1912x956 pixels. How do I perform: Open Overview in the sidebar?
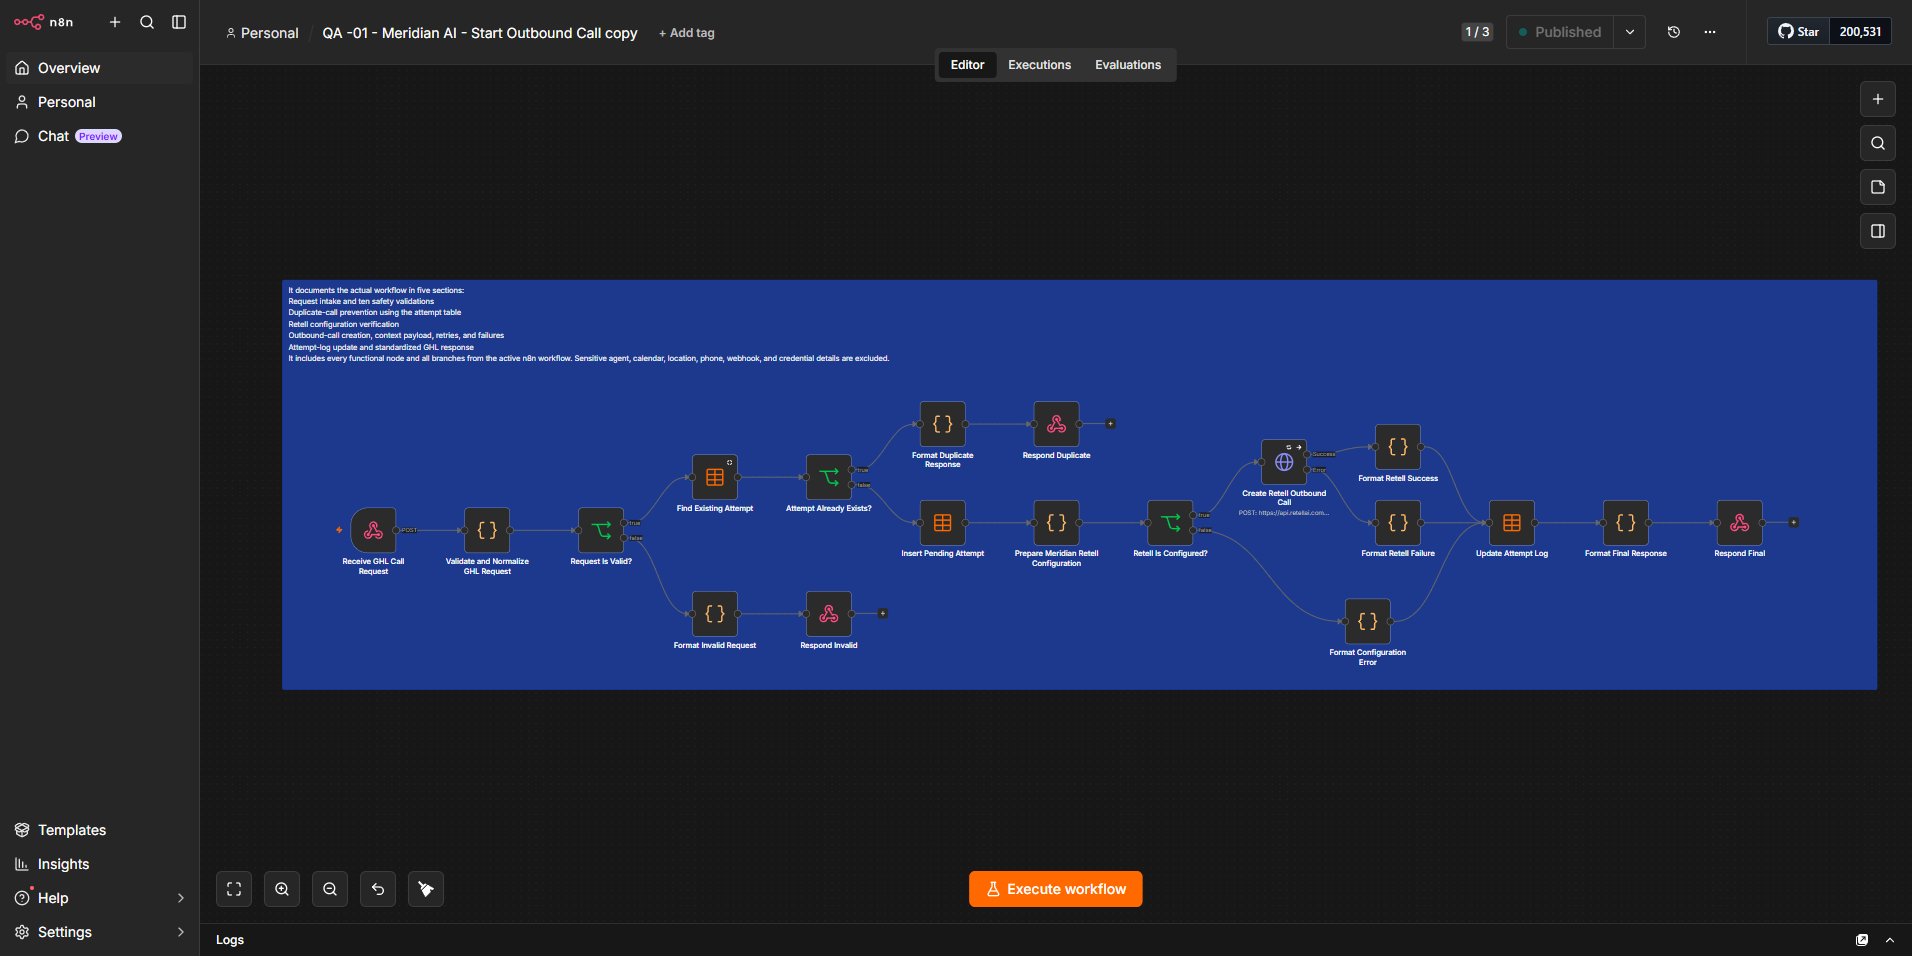(x=99, y=68)
